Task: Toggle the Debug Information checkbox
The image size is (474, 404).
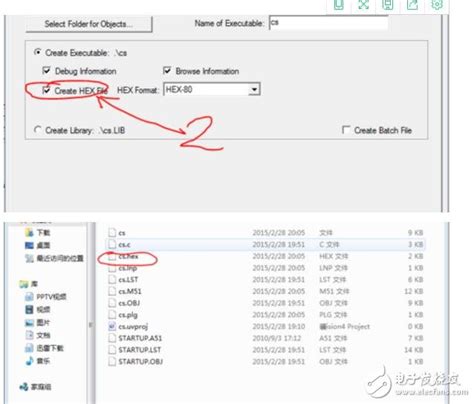Action: click(x=46, y=71)
